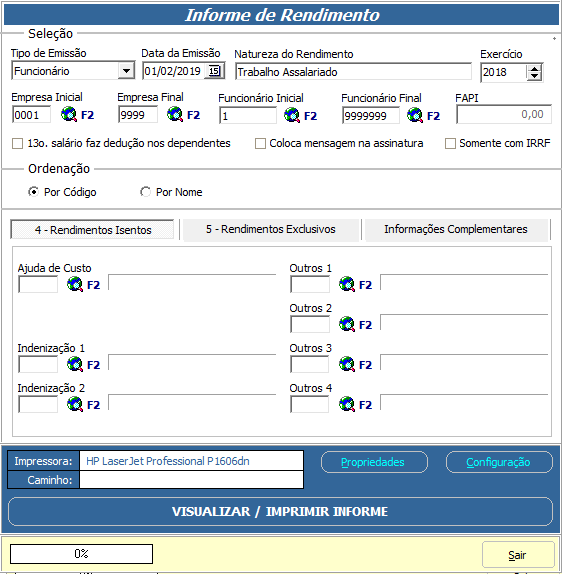
Task: Open 5 - Rendimentos Exclusivos tab
Action: click(x=271, y=230)
